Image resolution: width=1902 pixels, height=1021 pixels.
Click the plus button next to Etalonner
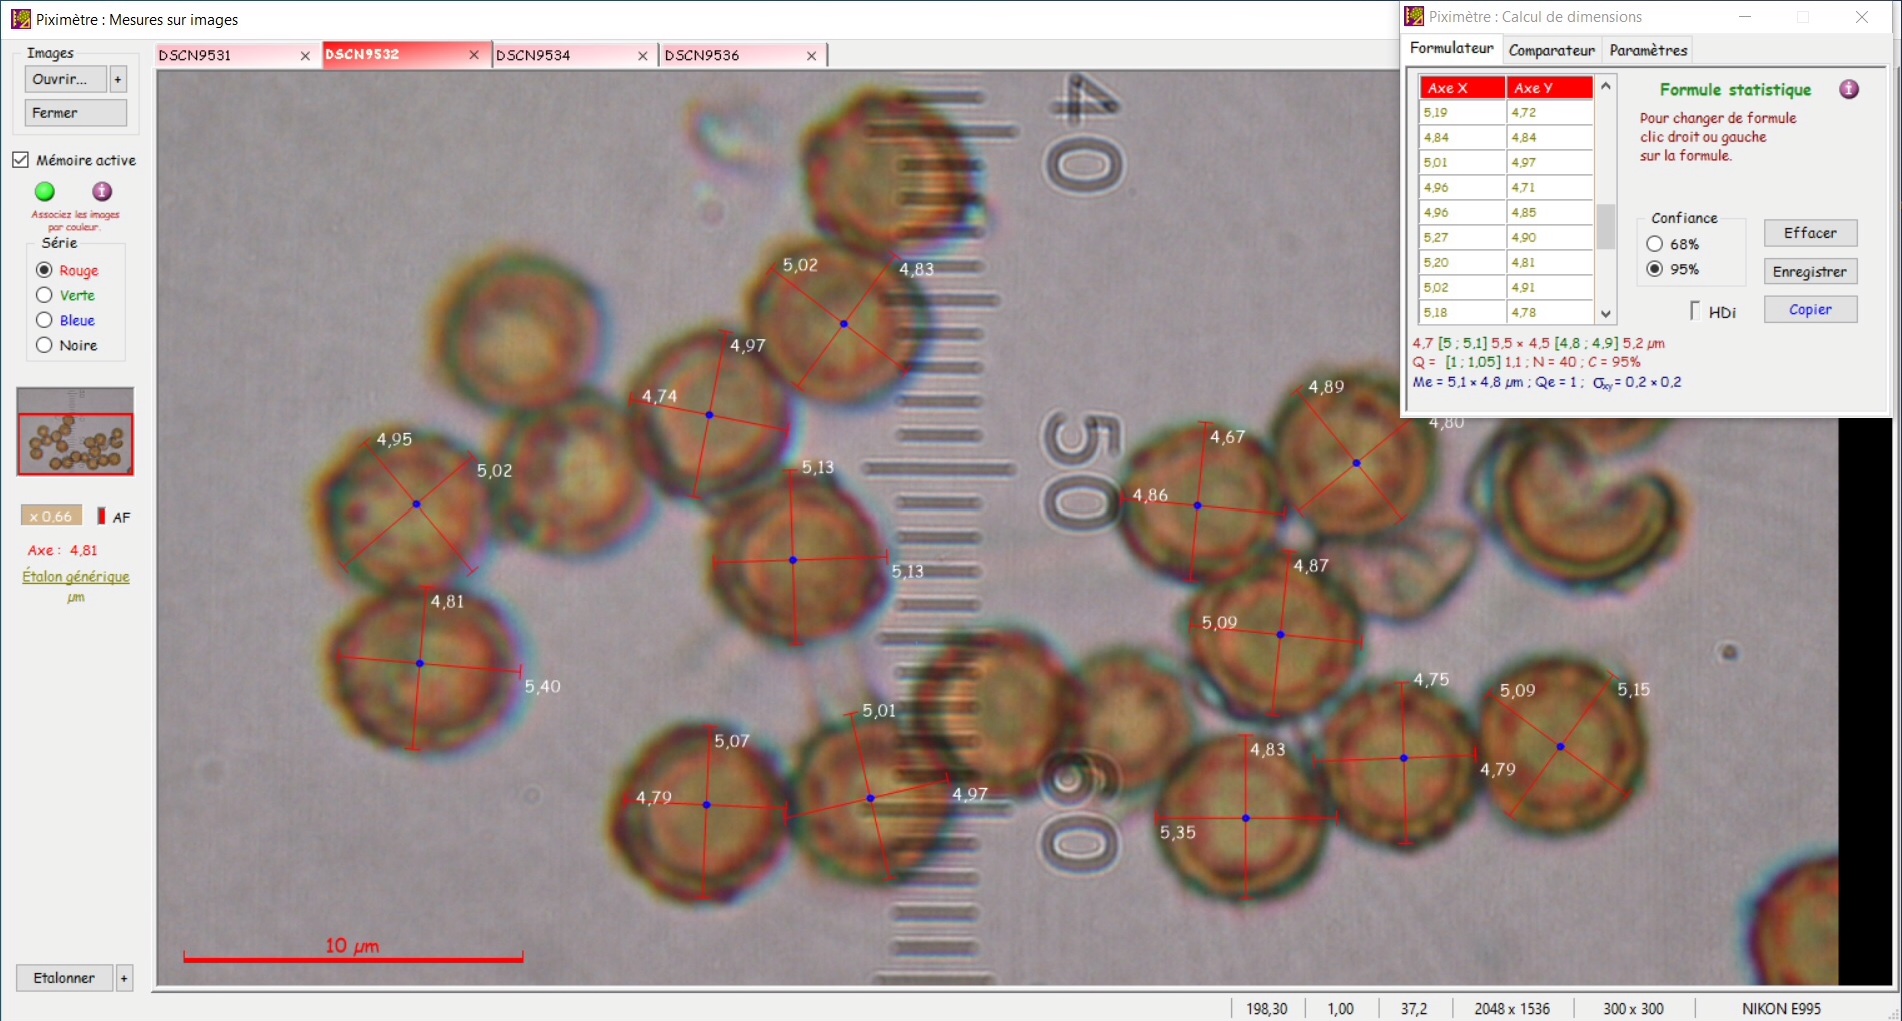coord(124,978)
